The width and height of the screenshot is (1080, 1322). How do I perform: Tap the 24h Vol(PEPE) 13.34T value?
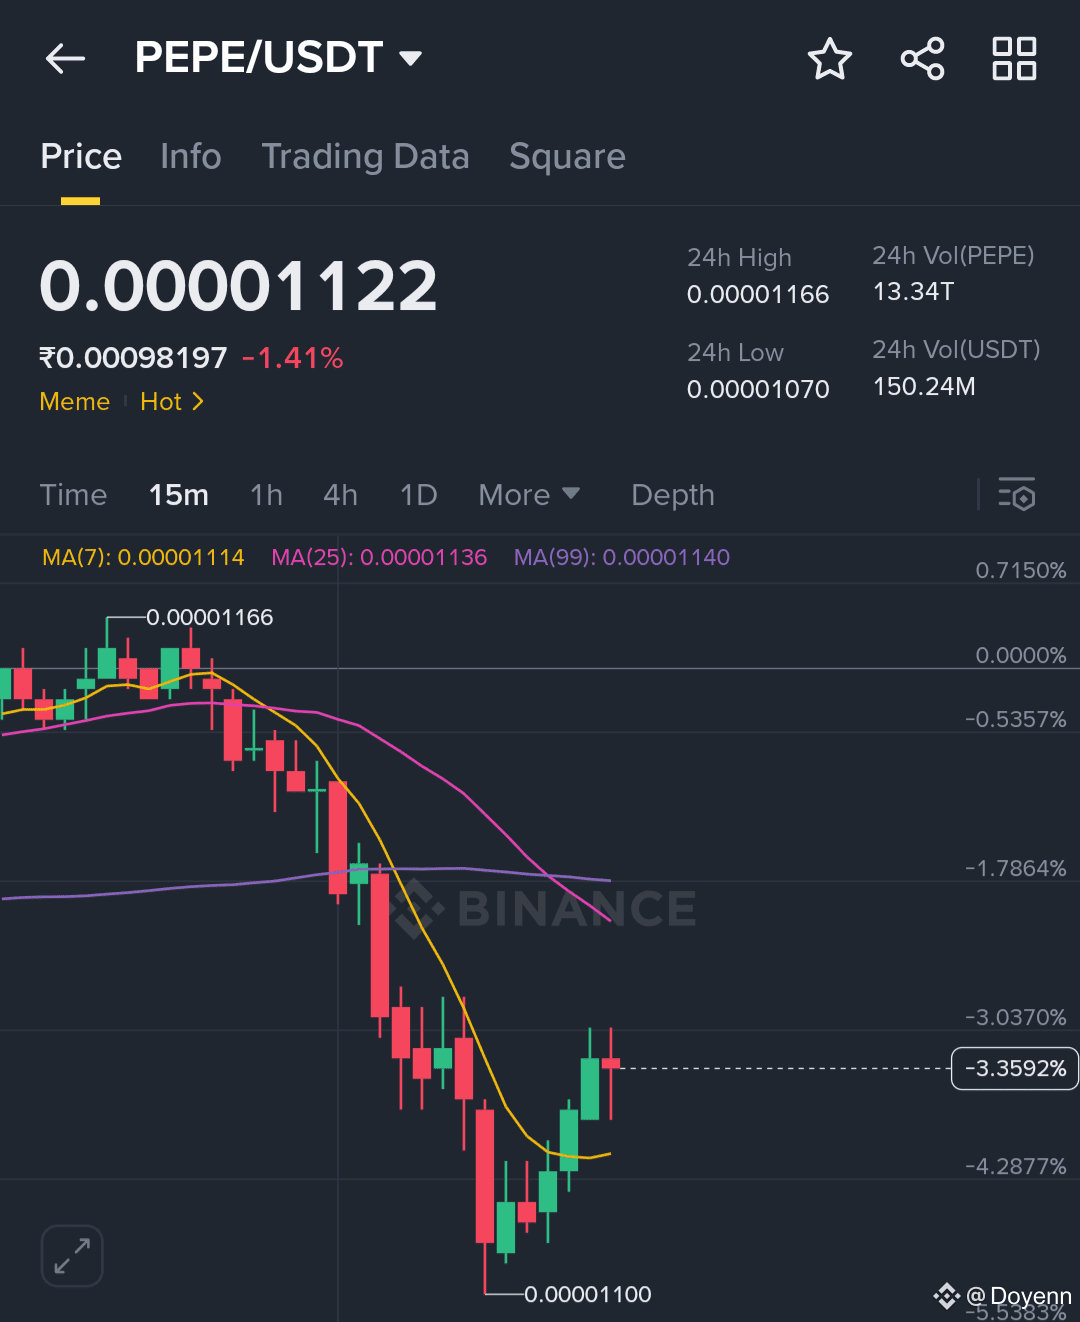pyautogui.click(x=913, y=291)
